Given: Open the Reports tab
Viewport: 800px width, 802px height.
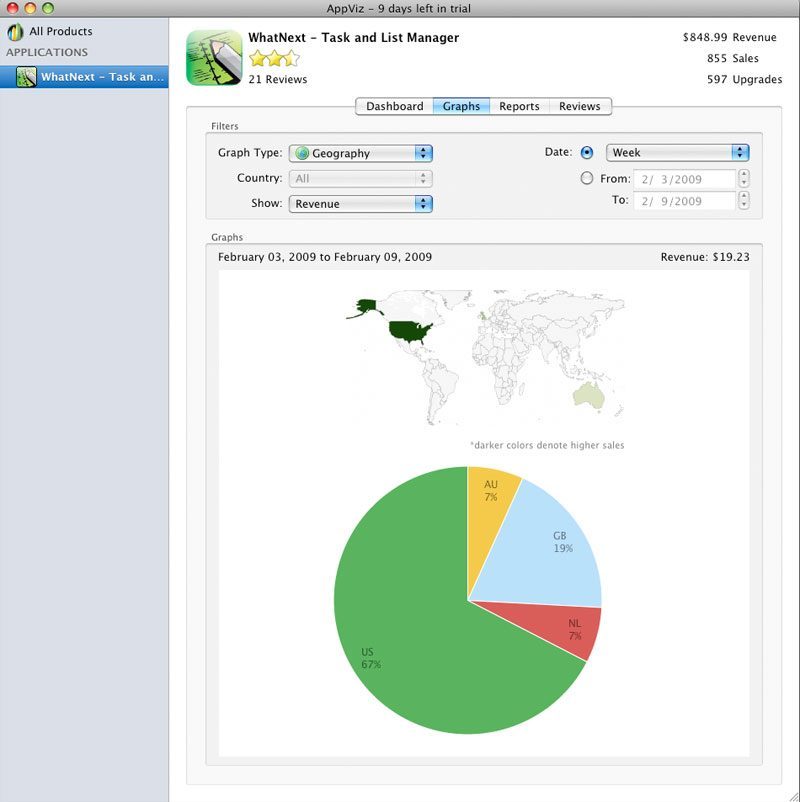Looking at the screenshot, I should (x=519, y=106).
